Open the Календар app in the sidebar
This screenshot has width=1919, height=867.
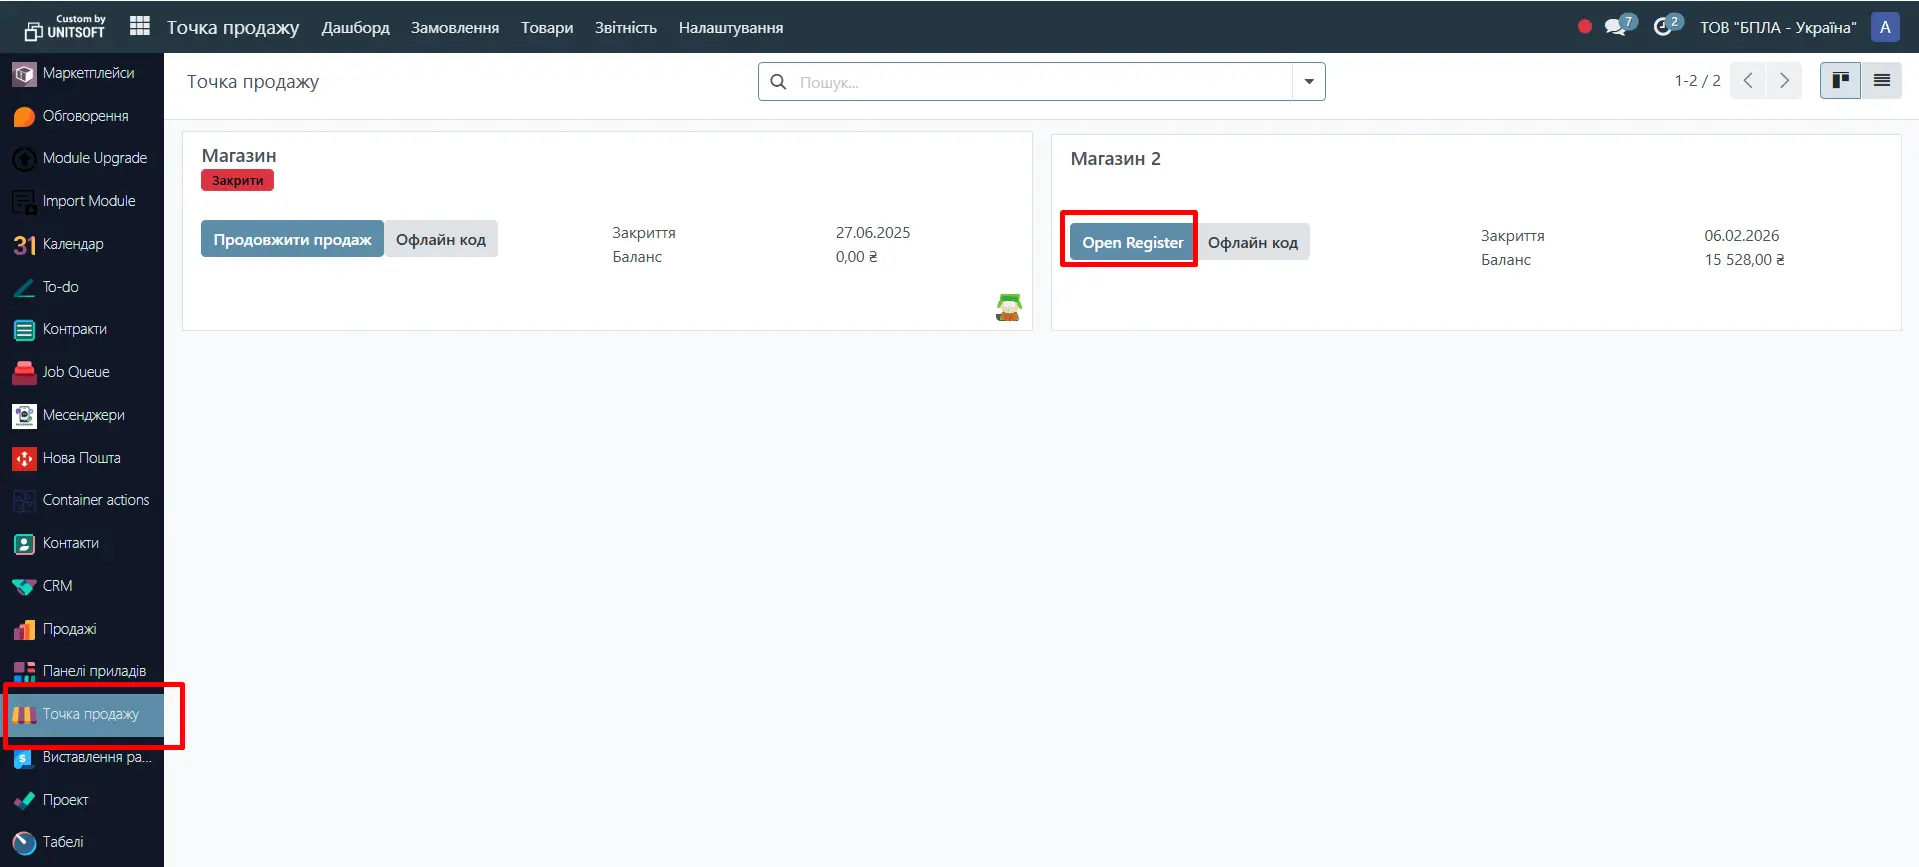[72, 244]
